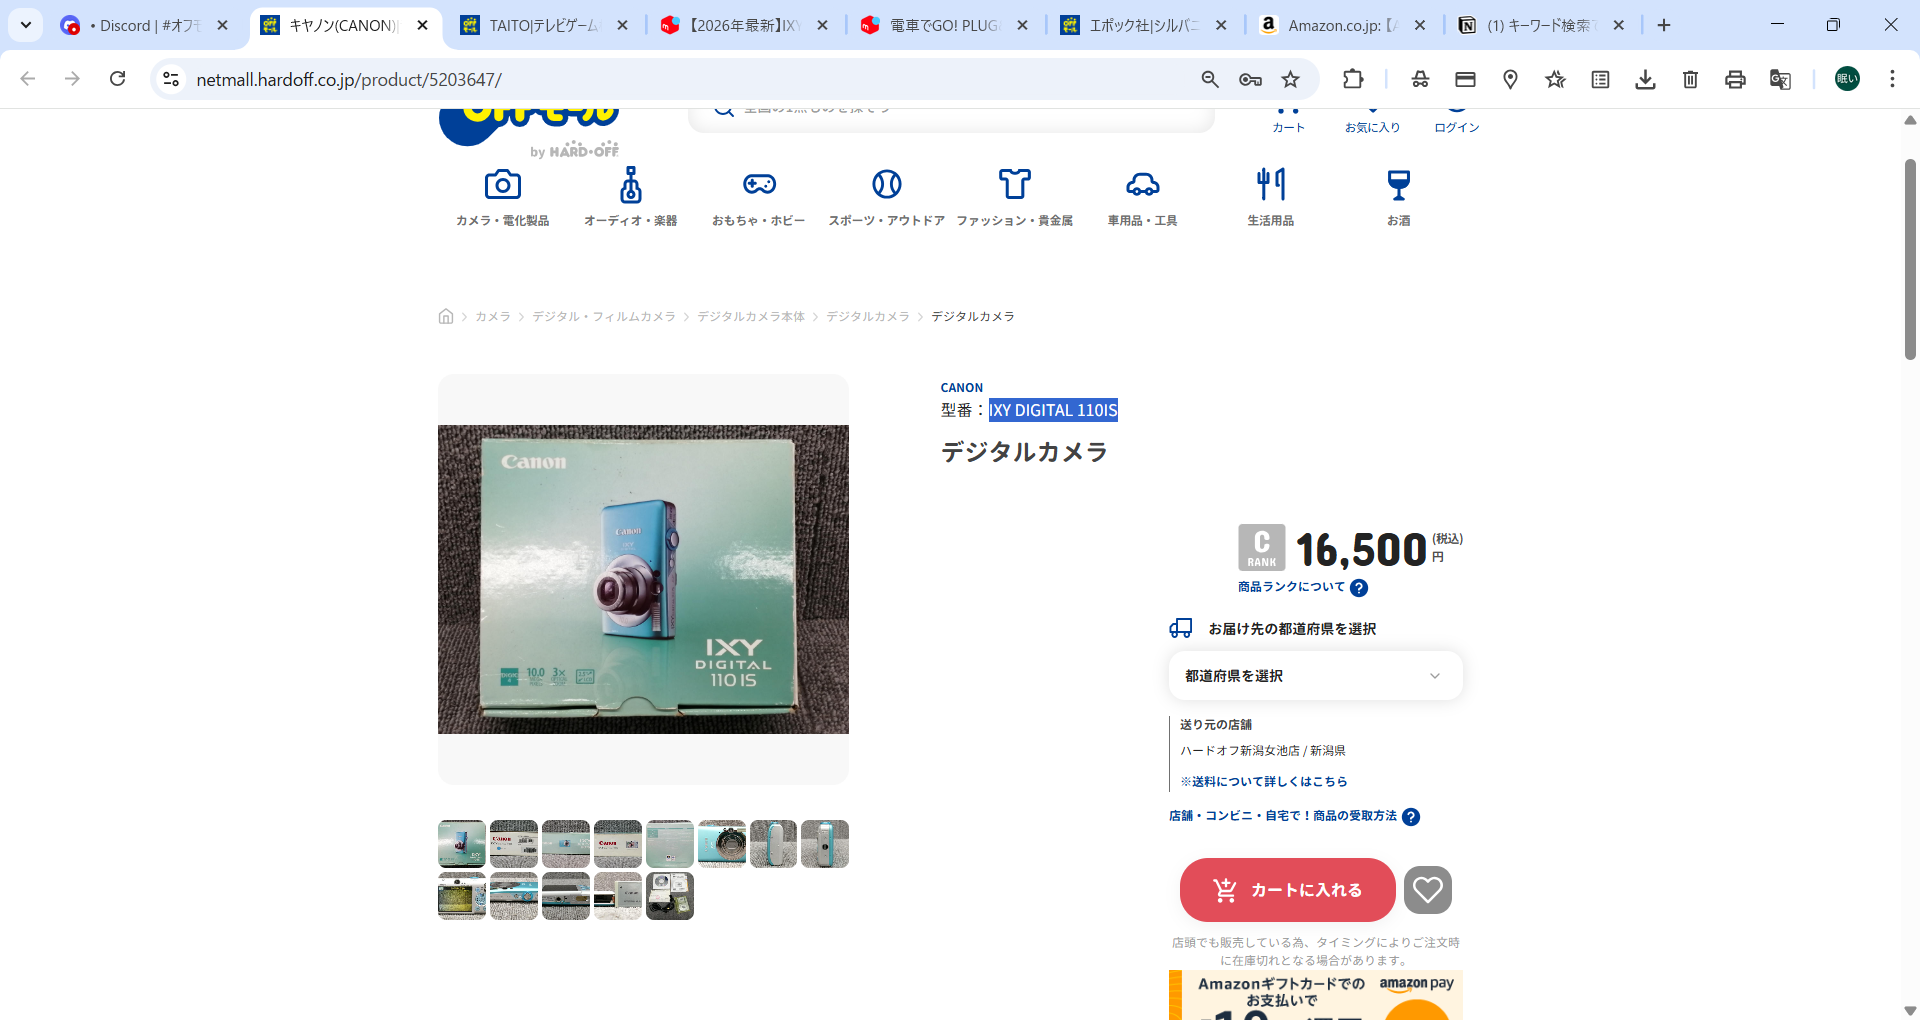Click the page vertical scrollbar thumb

[x=1910, y=259]
